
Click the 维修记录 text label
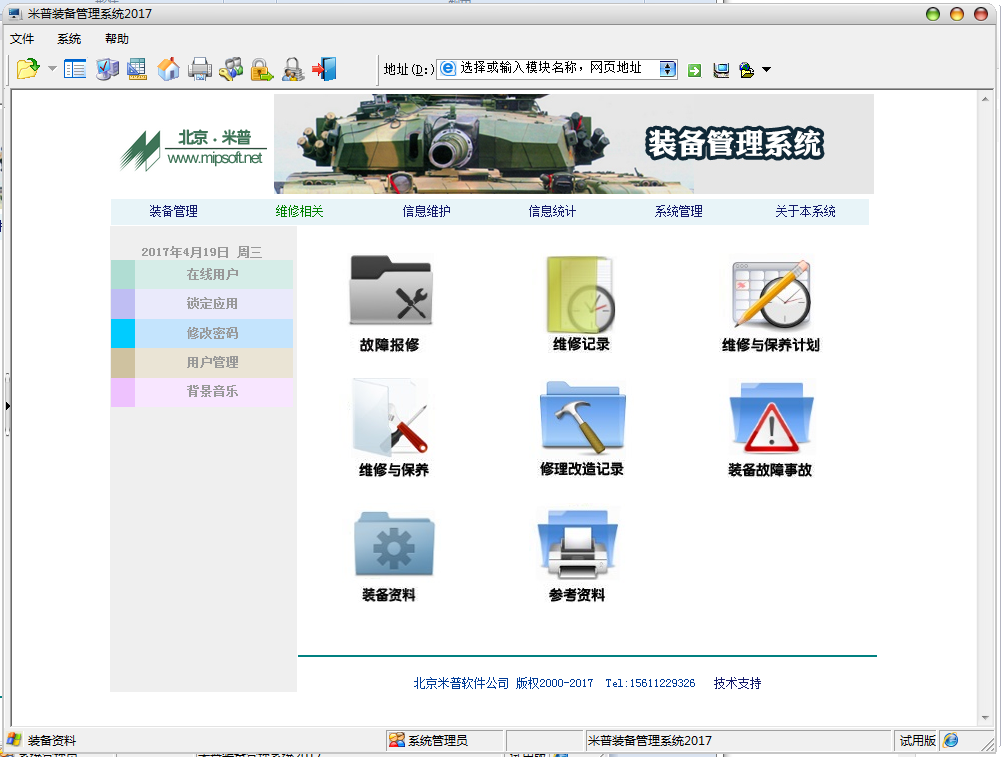(x=581, y=345)
